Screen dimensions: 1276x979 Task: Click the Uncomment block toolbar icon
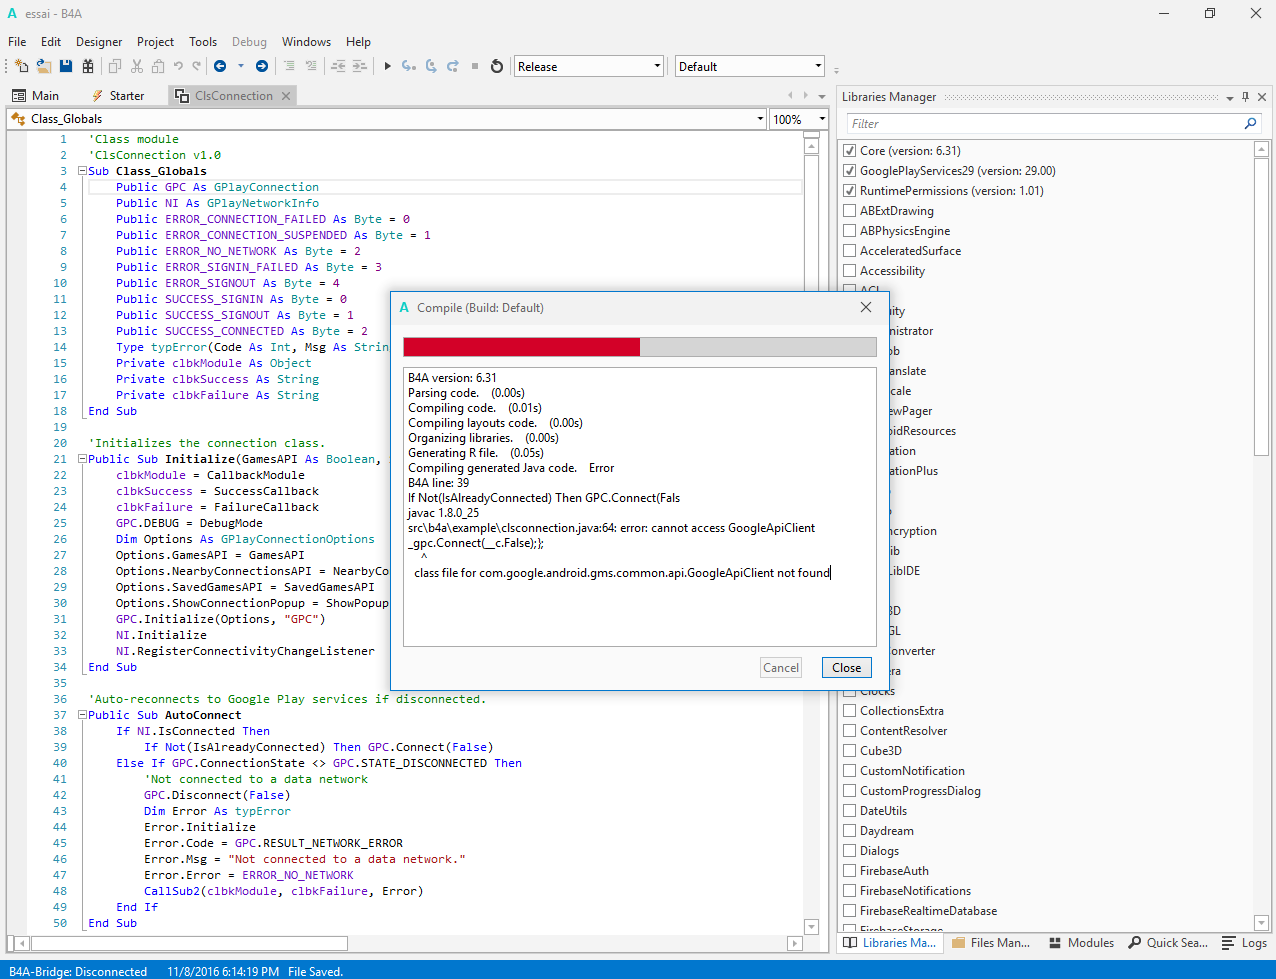tap(311, 66)
